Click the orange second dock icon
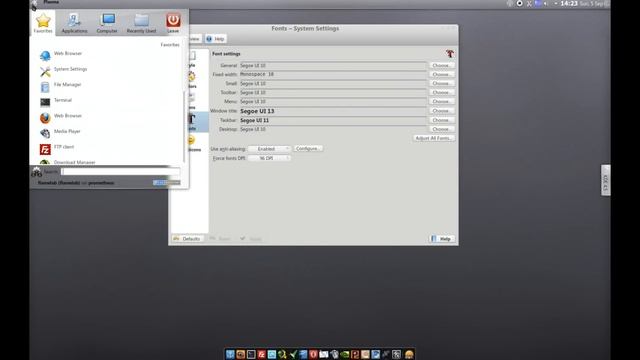This screenshot has width=640, height=360. click(241, 354)
